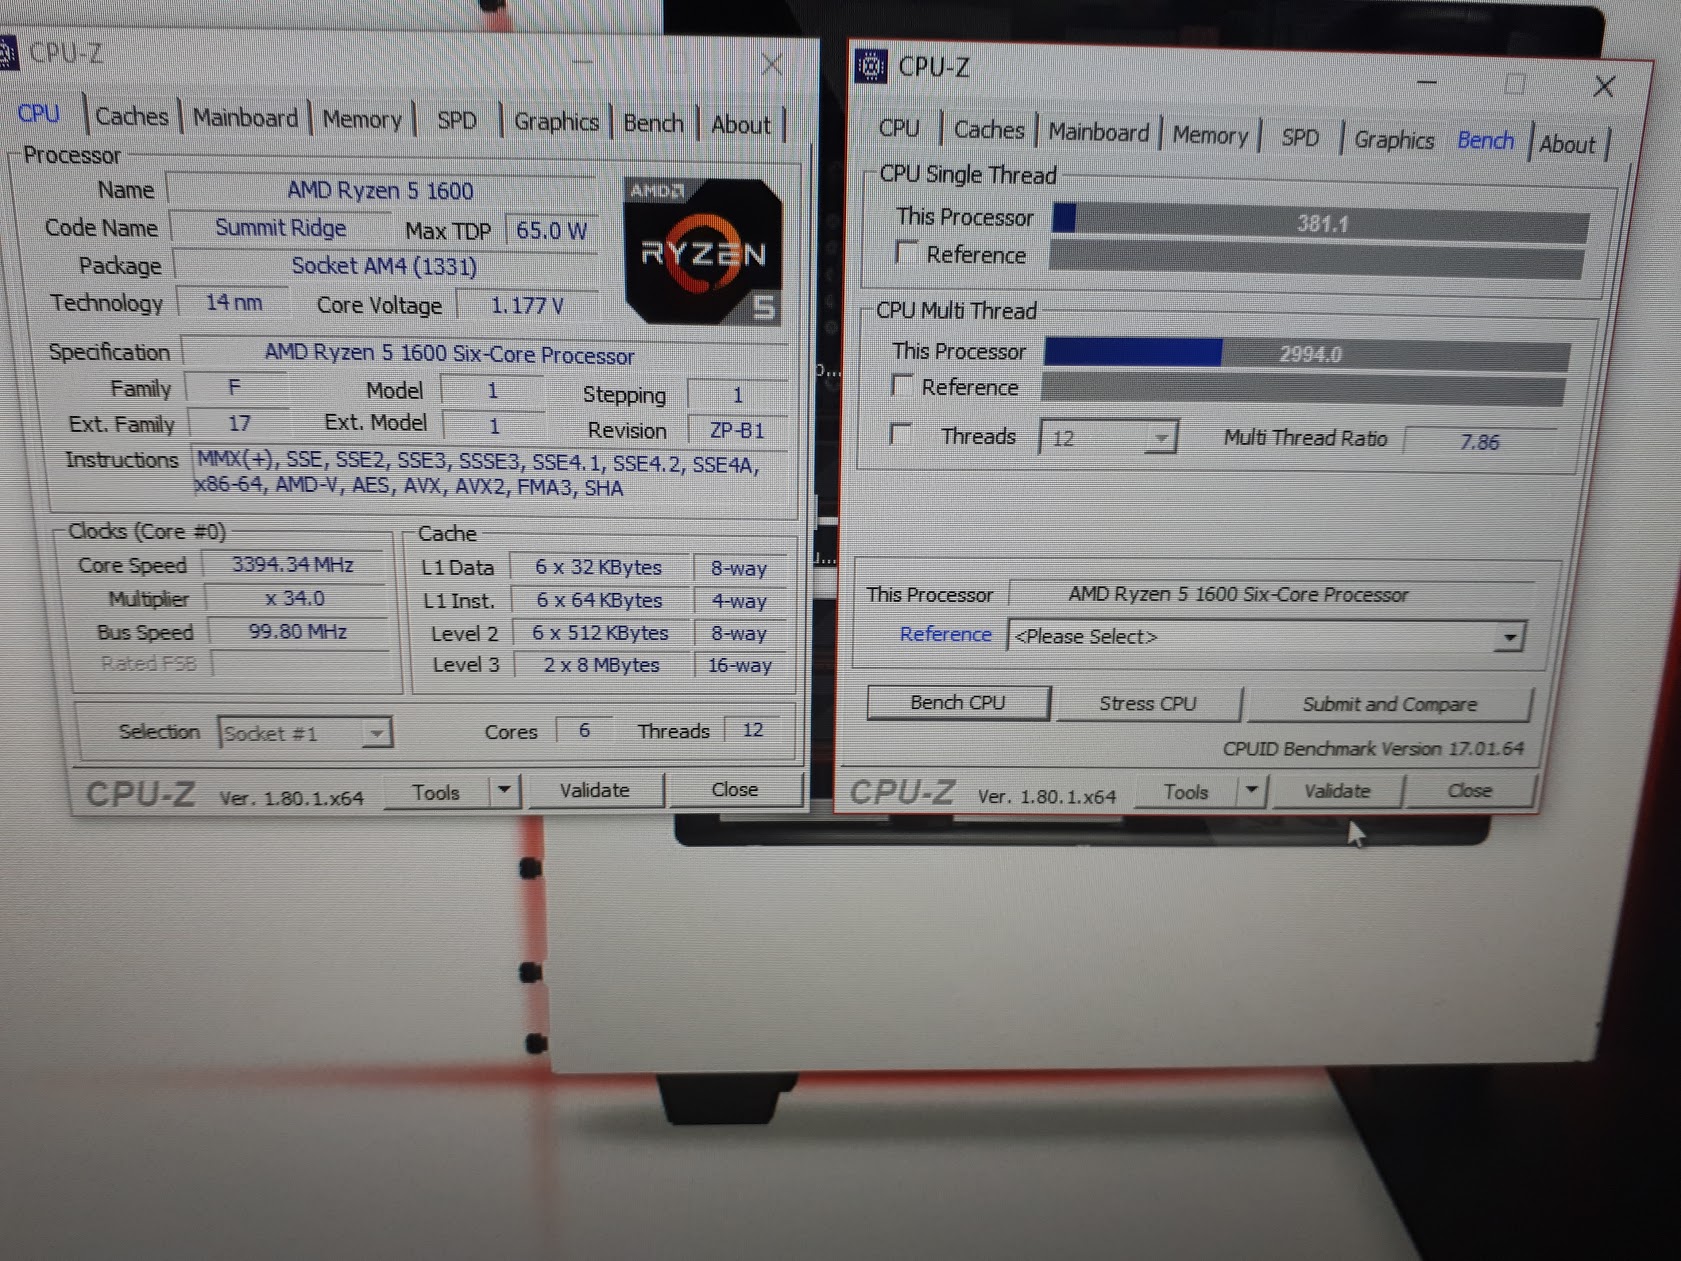
Task: Select Bench tab in right CPU-Z window
Action: click(x=1486, y=141)
